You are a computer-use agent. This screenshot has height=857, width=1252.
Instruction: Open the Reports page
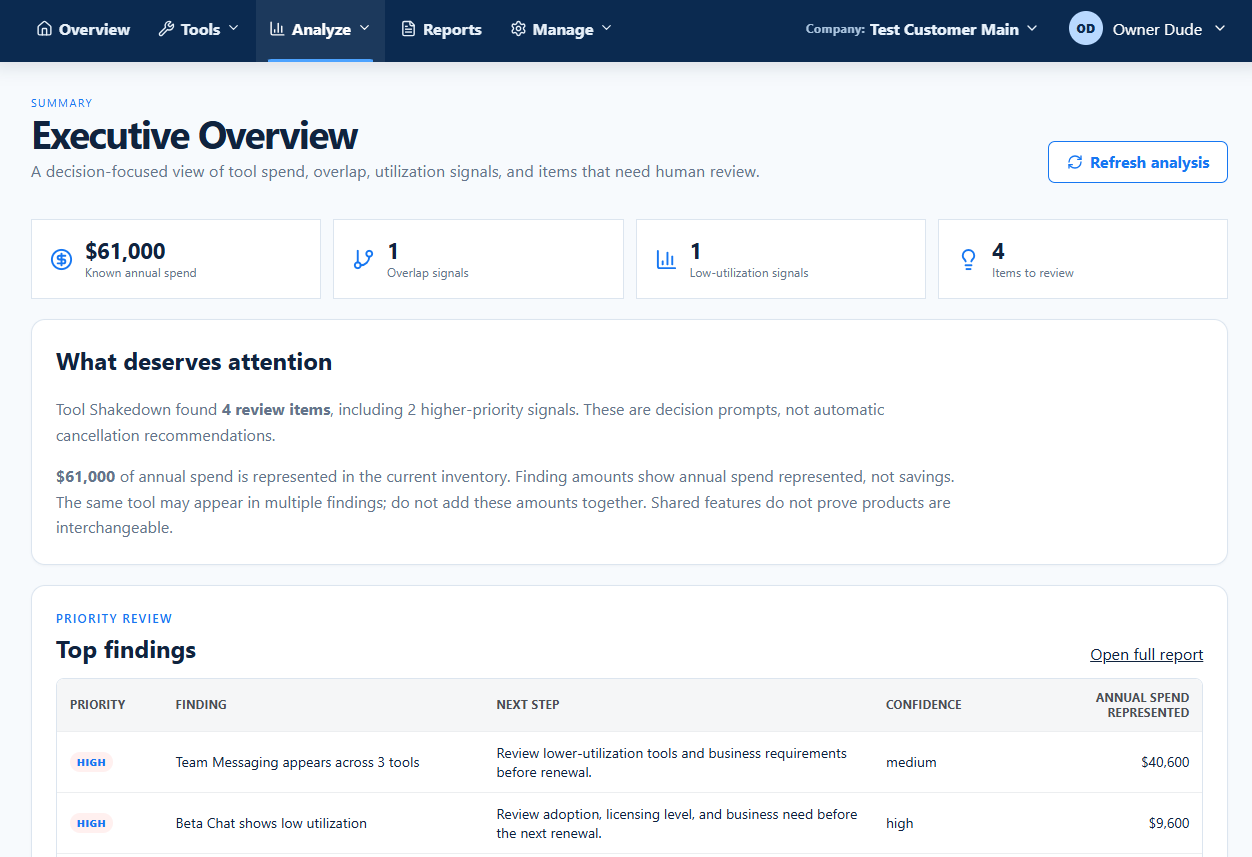tap(441, 29)
